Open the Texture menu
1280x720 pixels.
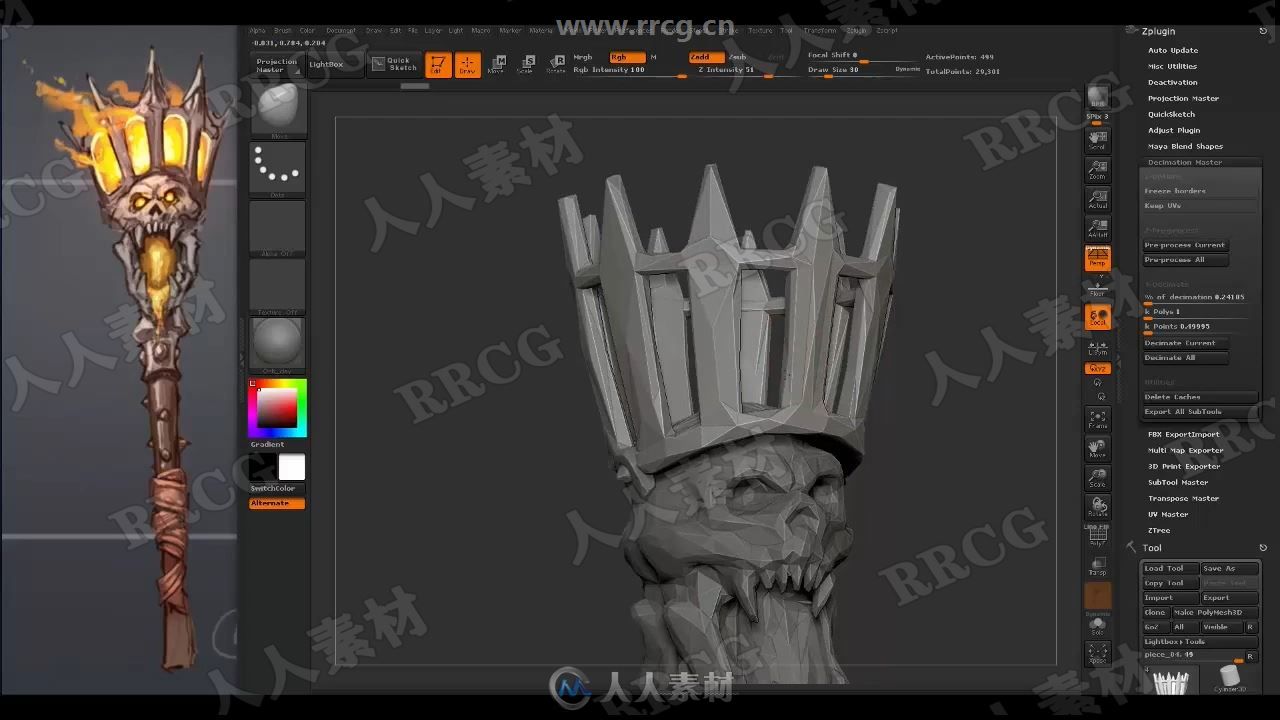[760, 31]
